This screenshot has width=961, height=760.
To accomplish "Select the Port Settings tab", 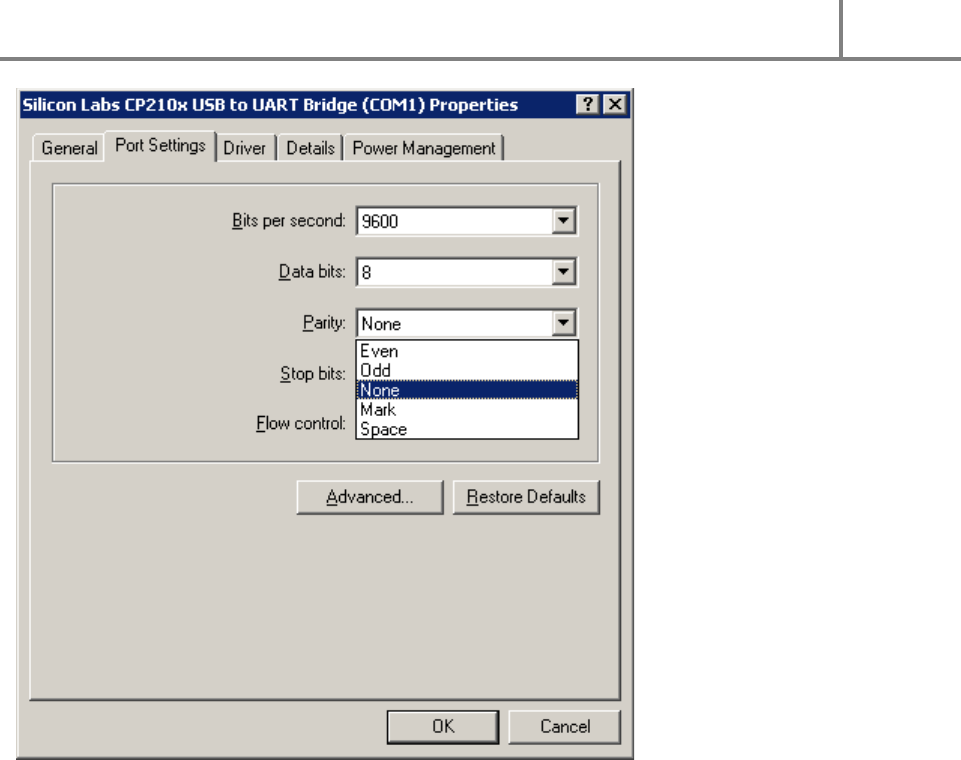I will (x=160, y=146).
